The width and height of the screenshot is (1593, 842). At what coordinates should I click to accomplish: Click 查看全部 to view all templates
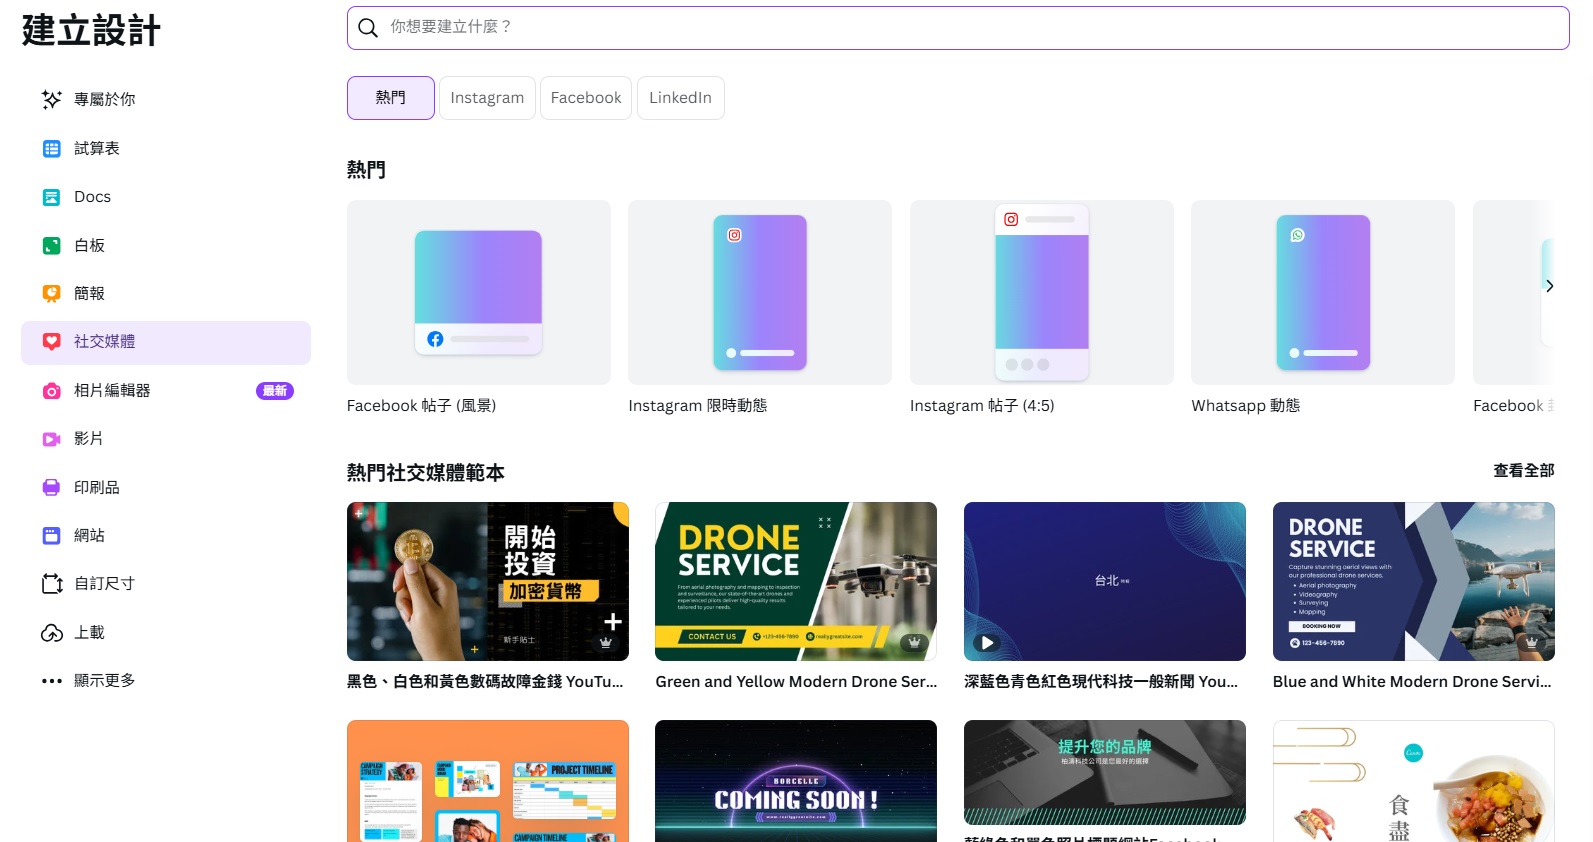point(1524,471)
